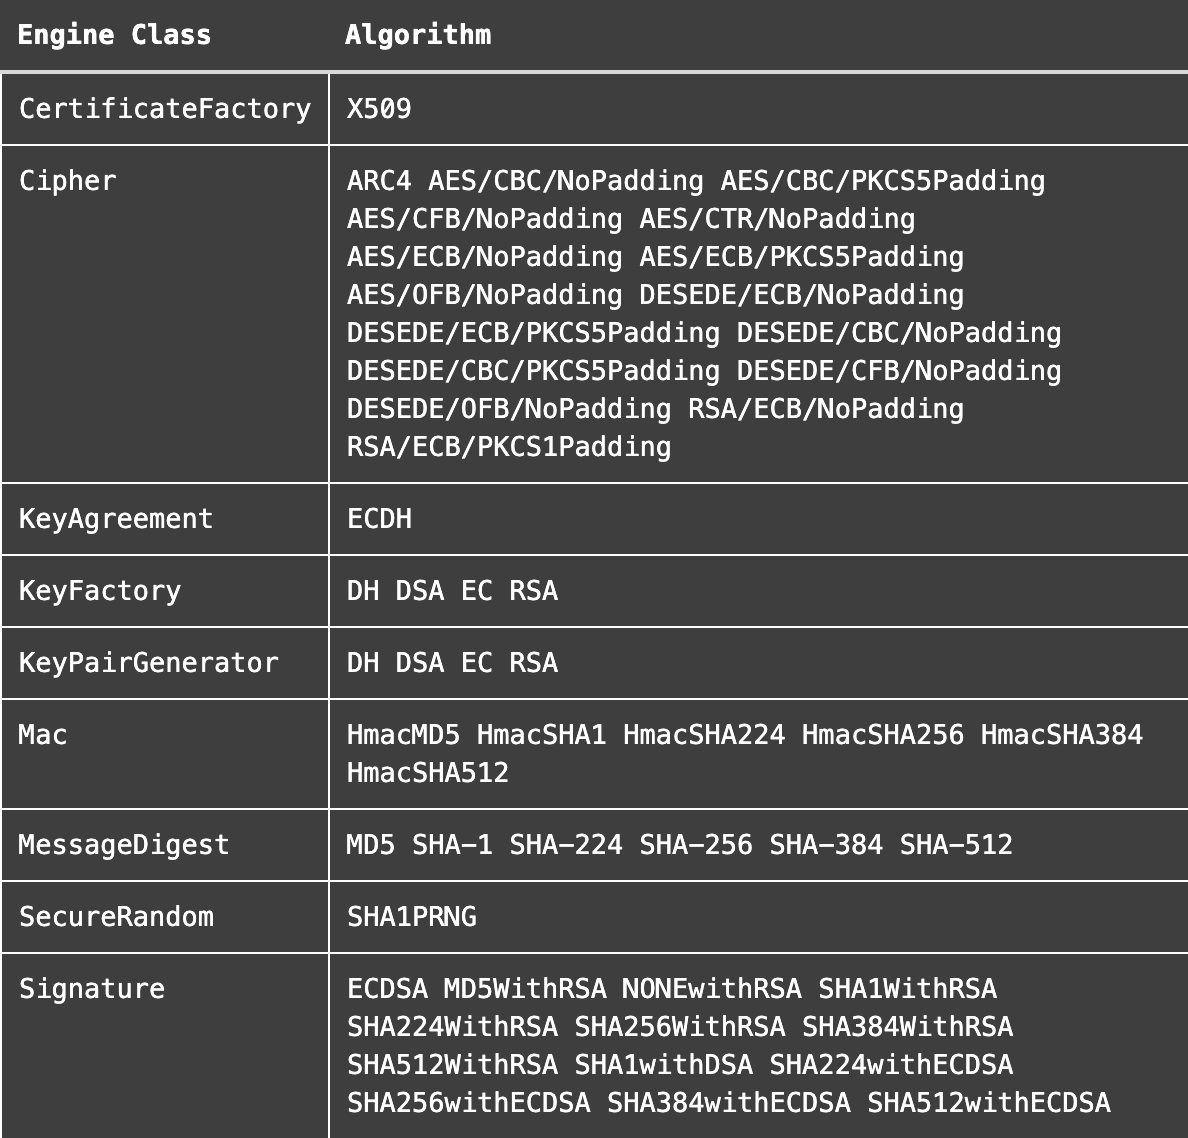Viewport: 1188px width, 1138px height.
Task: Click the HmacSHA512 entry
Action: pos(428,772)
